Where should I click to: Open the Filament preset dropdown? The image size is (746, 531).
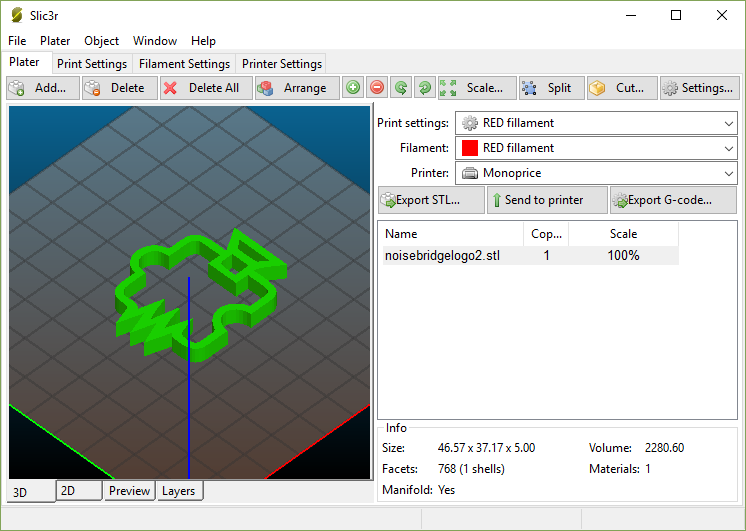(596, 148)
